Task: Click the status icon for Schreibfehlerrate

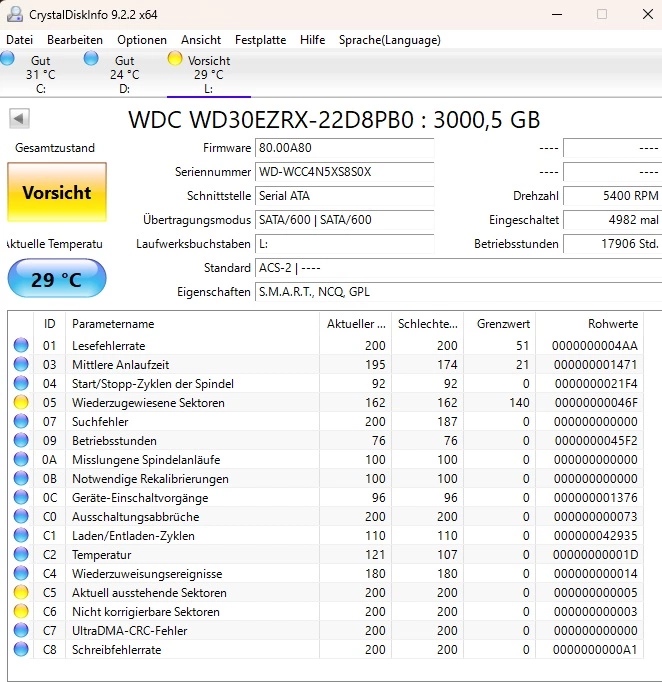Action: coord(21,649)
